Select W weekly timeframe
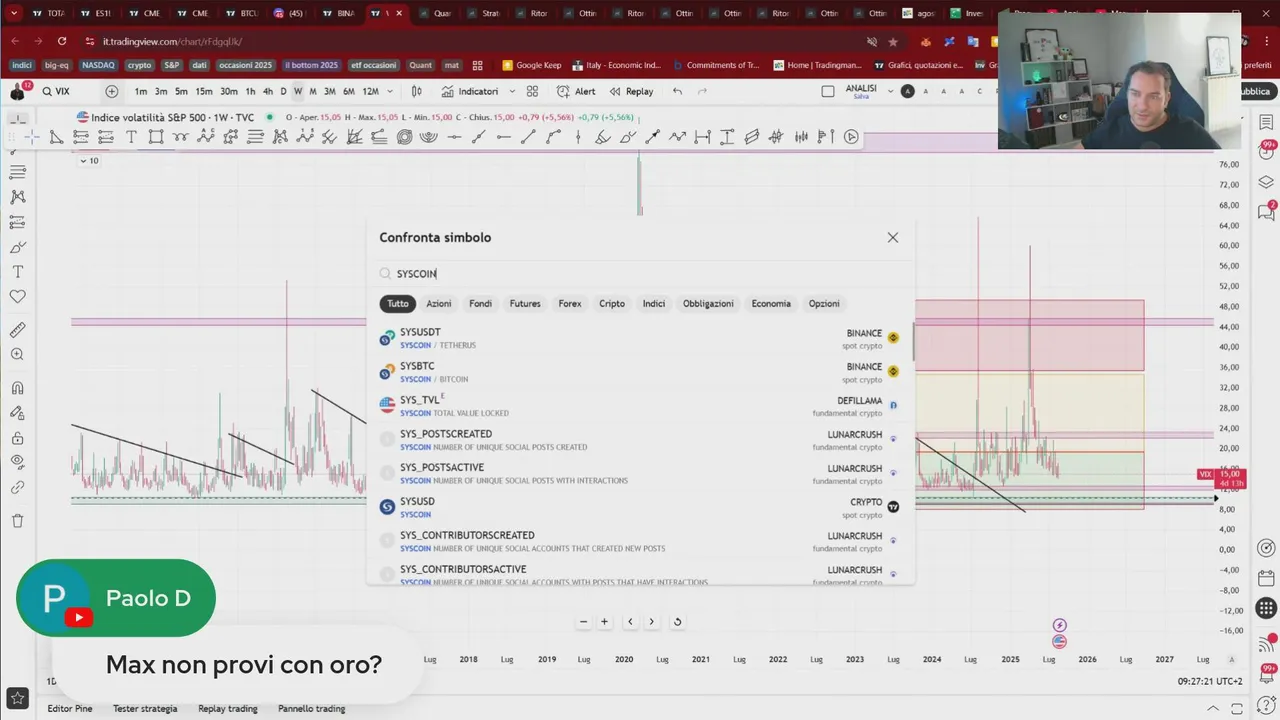 pyautogui.click(x=298, y=91)
